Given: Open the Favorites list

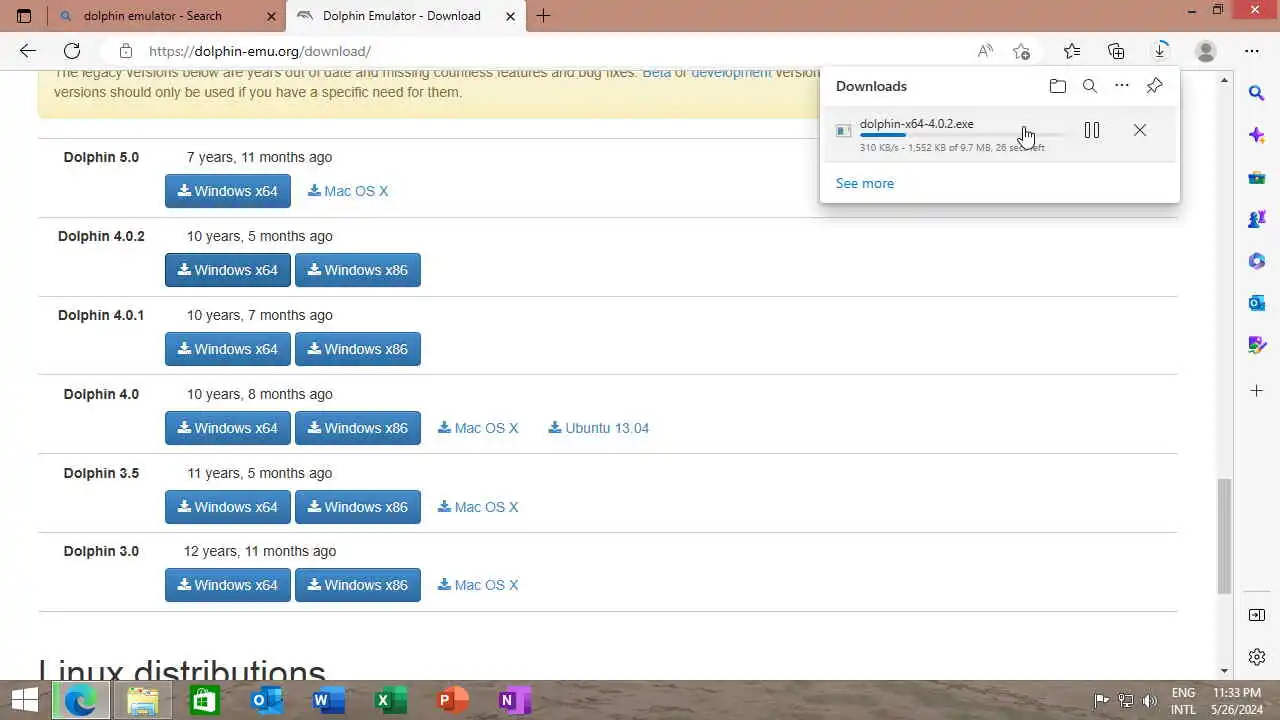Looking at the screenshot, I should [1072, 51].
